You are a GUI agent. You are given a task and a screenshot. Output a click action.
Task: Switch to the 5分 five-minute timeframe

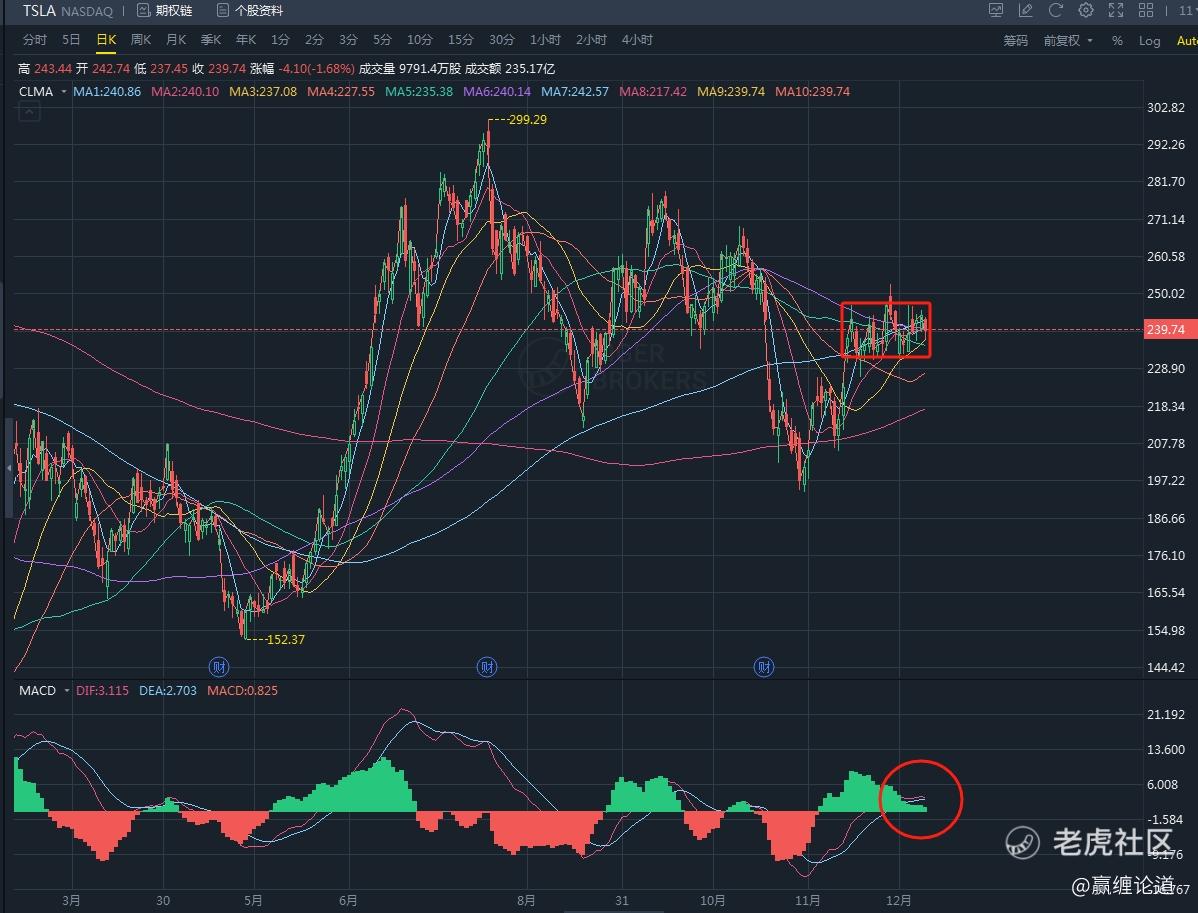coord(382,40)
